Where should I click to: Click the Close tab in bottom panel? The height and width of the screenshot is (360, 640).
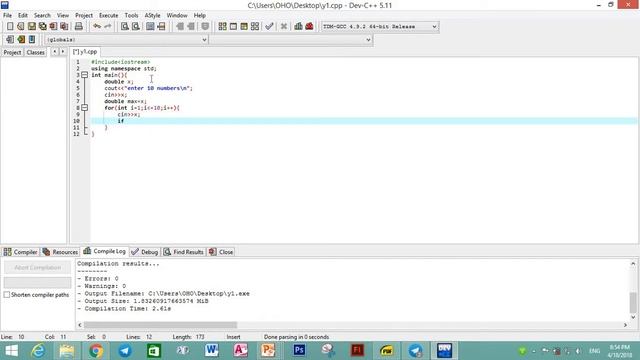click(x=221, y=252)
